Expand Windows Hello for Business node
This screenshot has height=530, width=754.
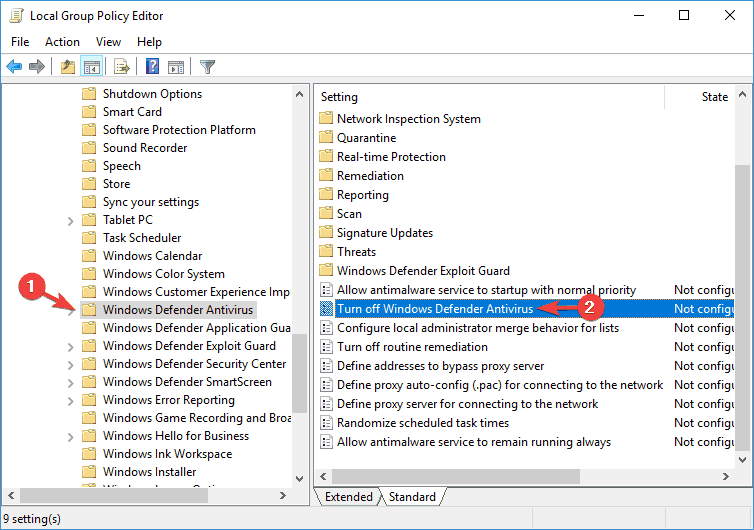(71, 437)
